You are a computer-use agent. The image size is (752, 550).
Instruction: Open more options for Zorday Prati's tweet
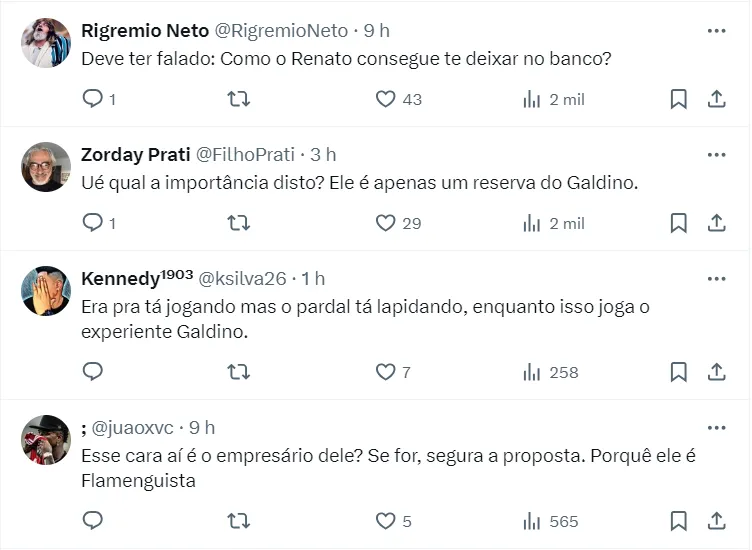[x=716, y=155]
